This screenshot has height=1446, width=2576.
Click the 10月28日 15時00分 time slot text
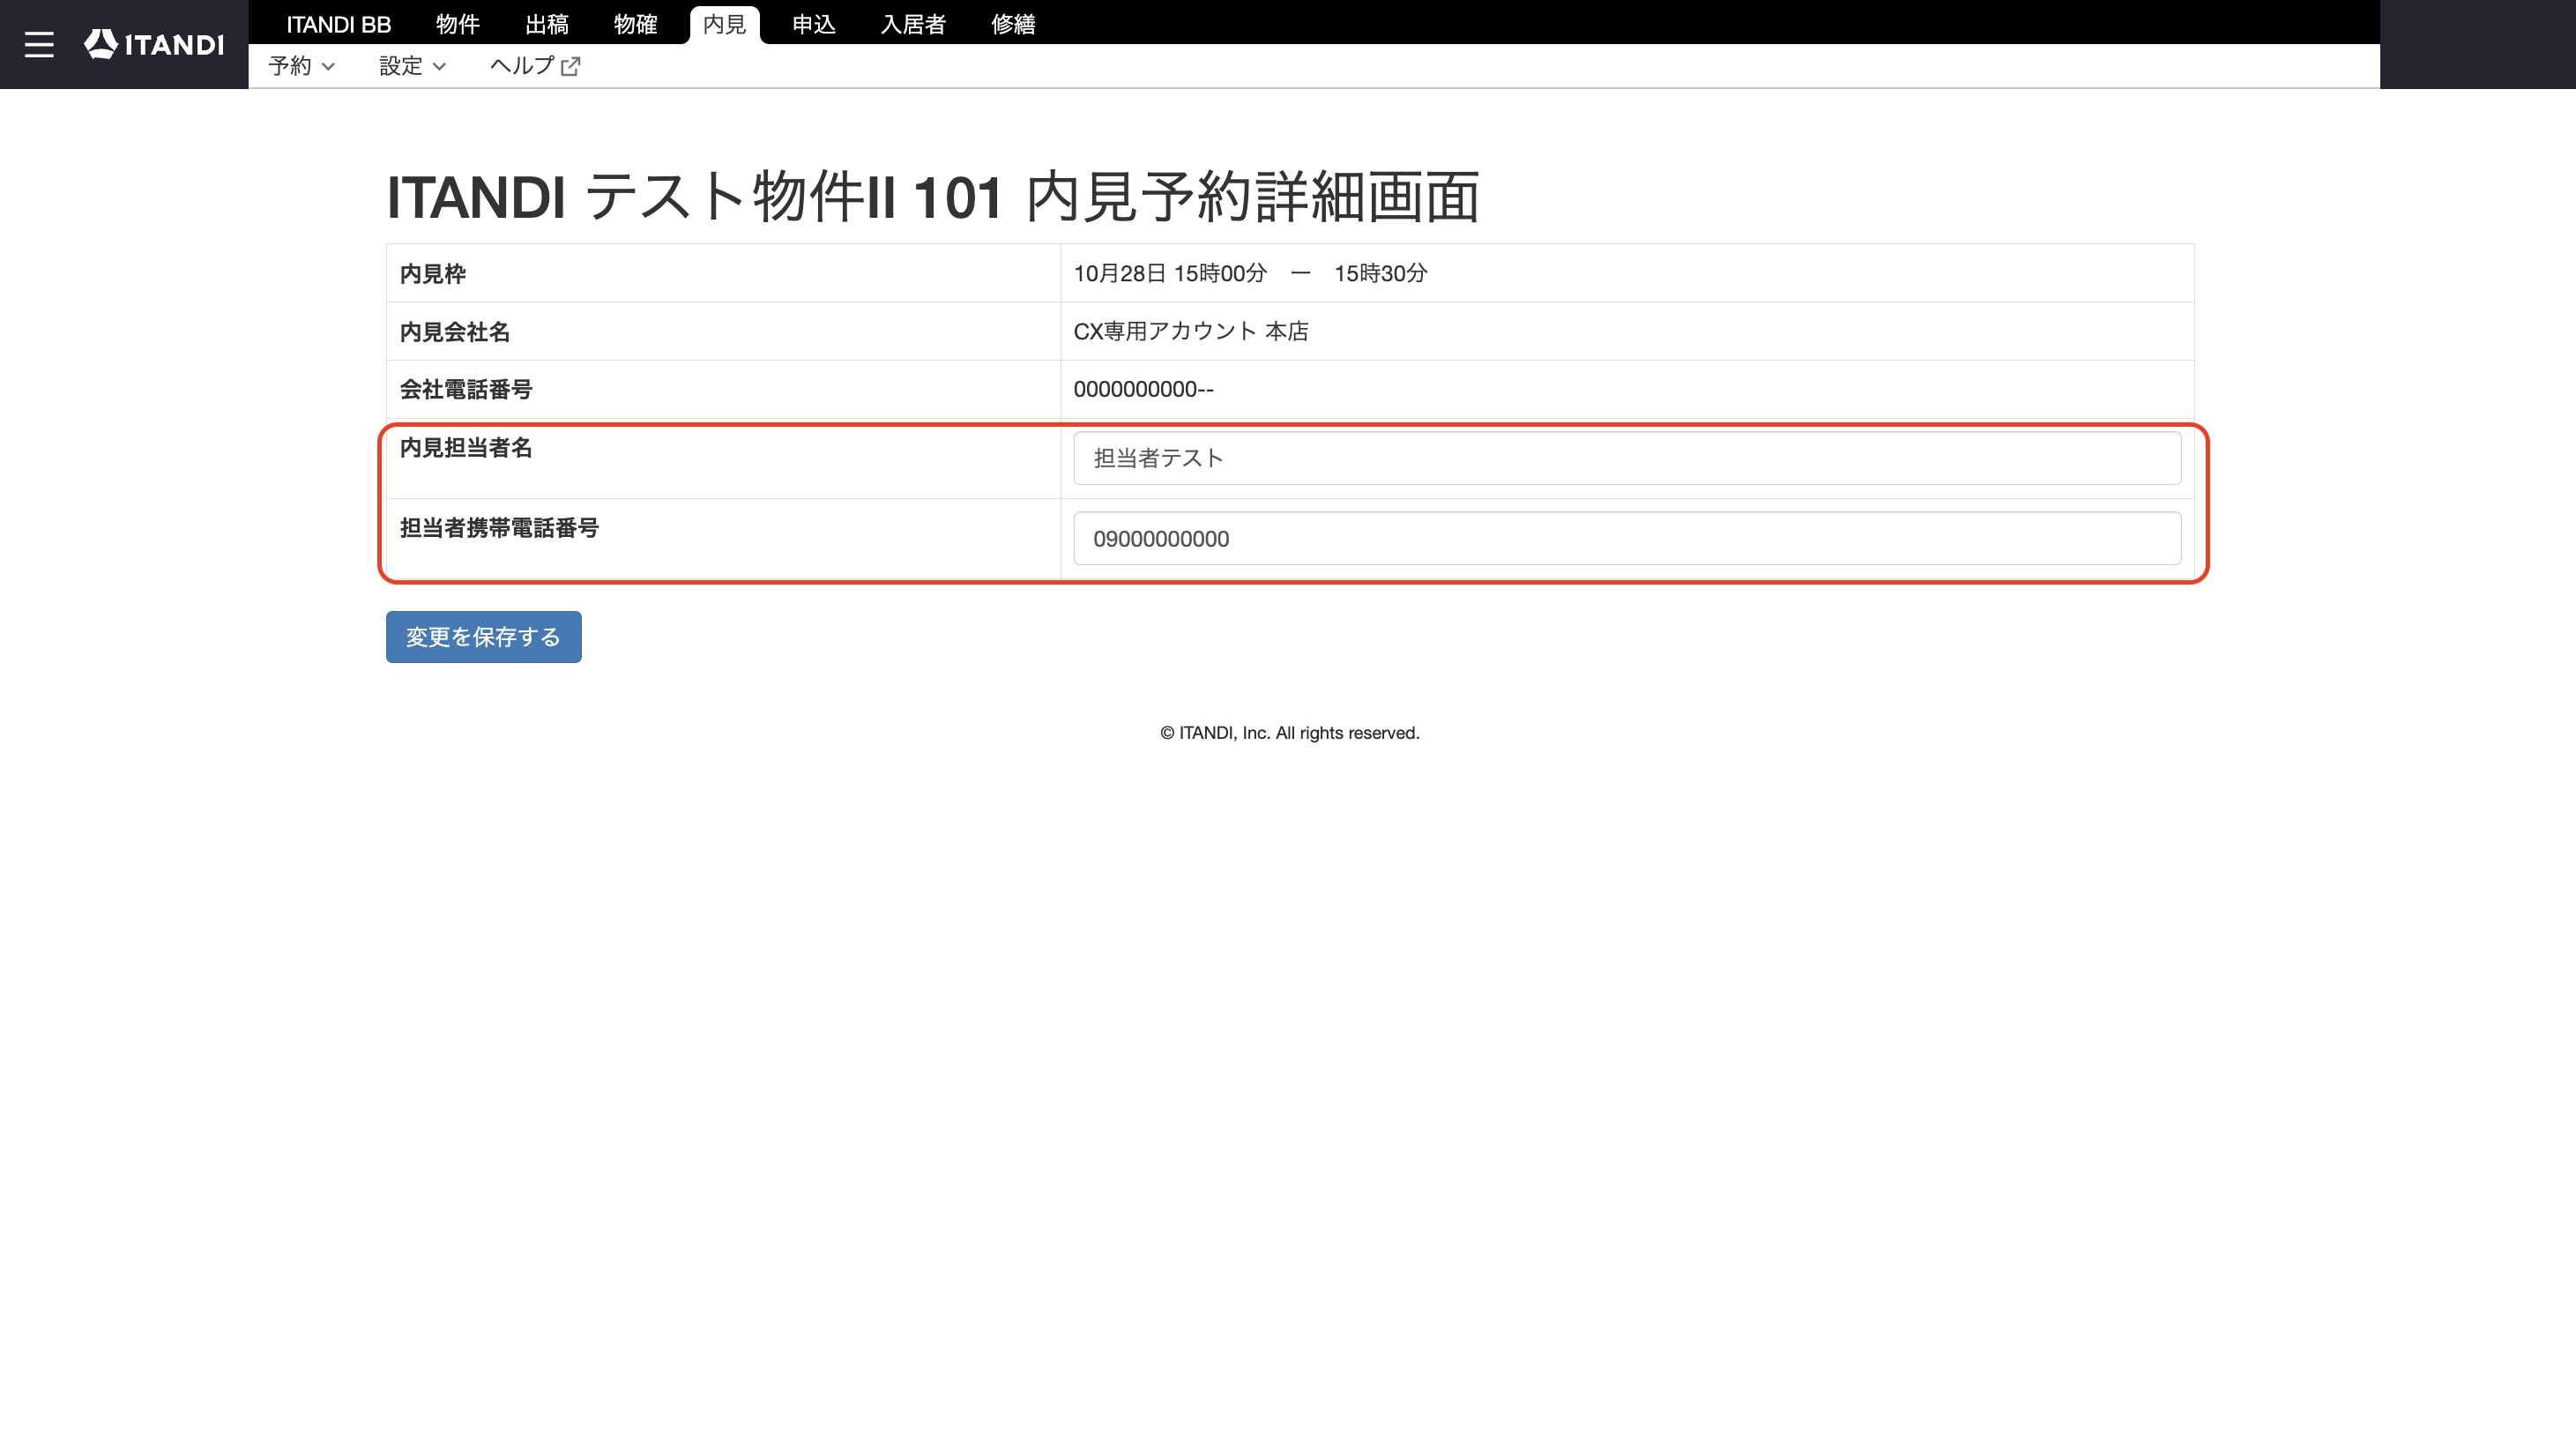(1170, 273)
